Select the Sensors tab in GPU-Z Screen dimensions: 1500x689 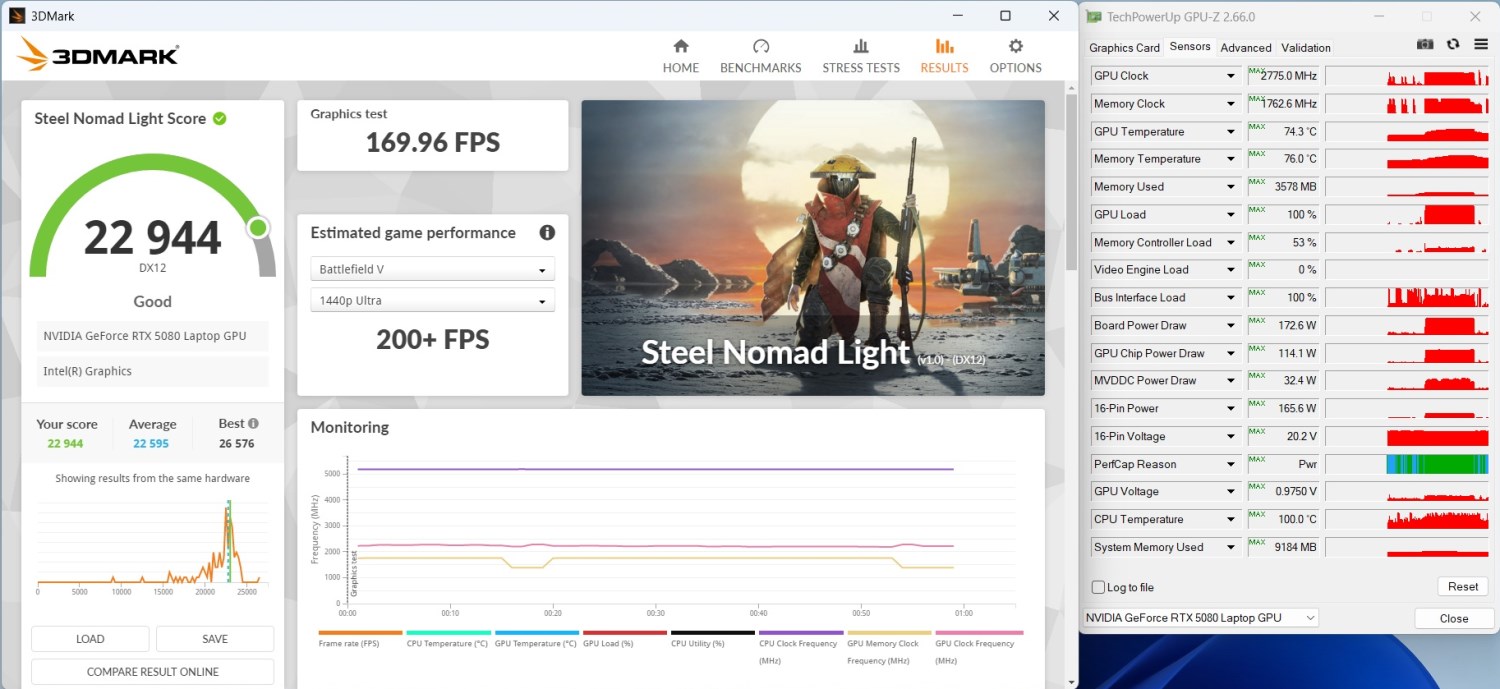pos(1190,47)
